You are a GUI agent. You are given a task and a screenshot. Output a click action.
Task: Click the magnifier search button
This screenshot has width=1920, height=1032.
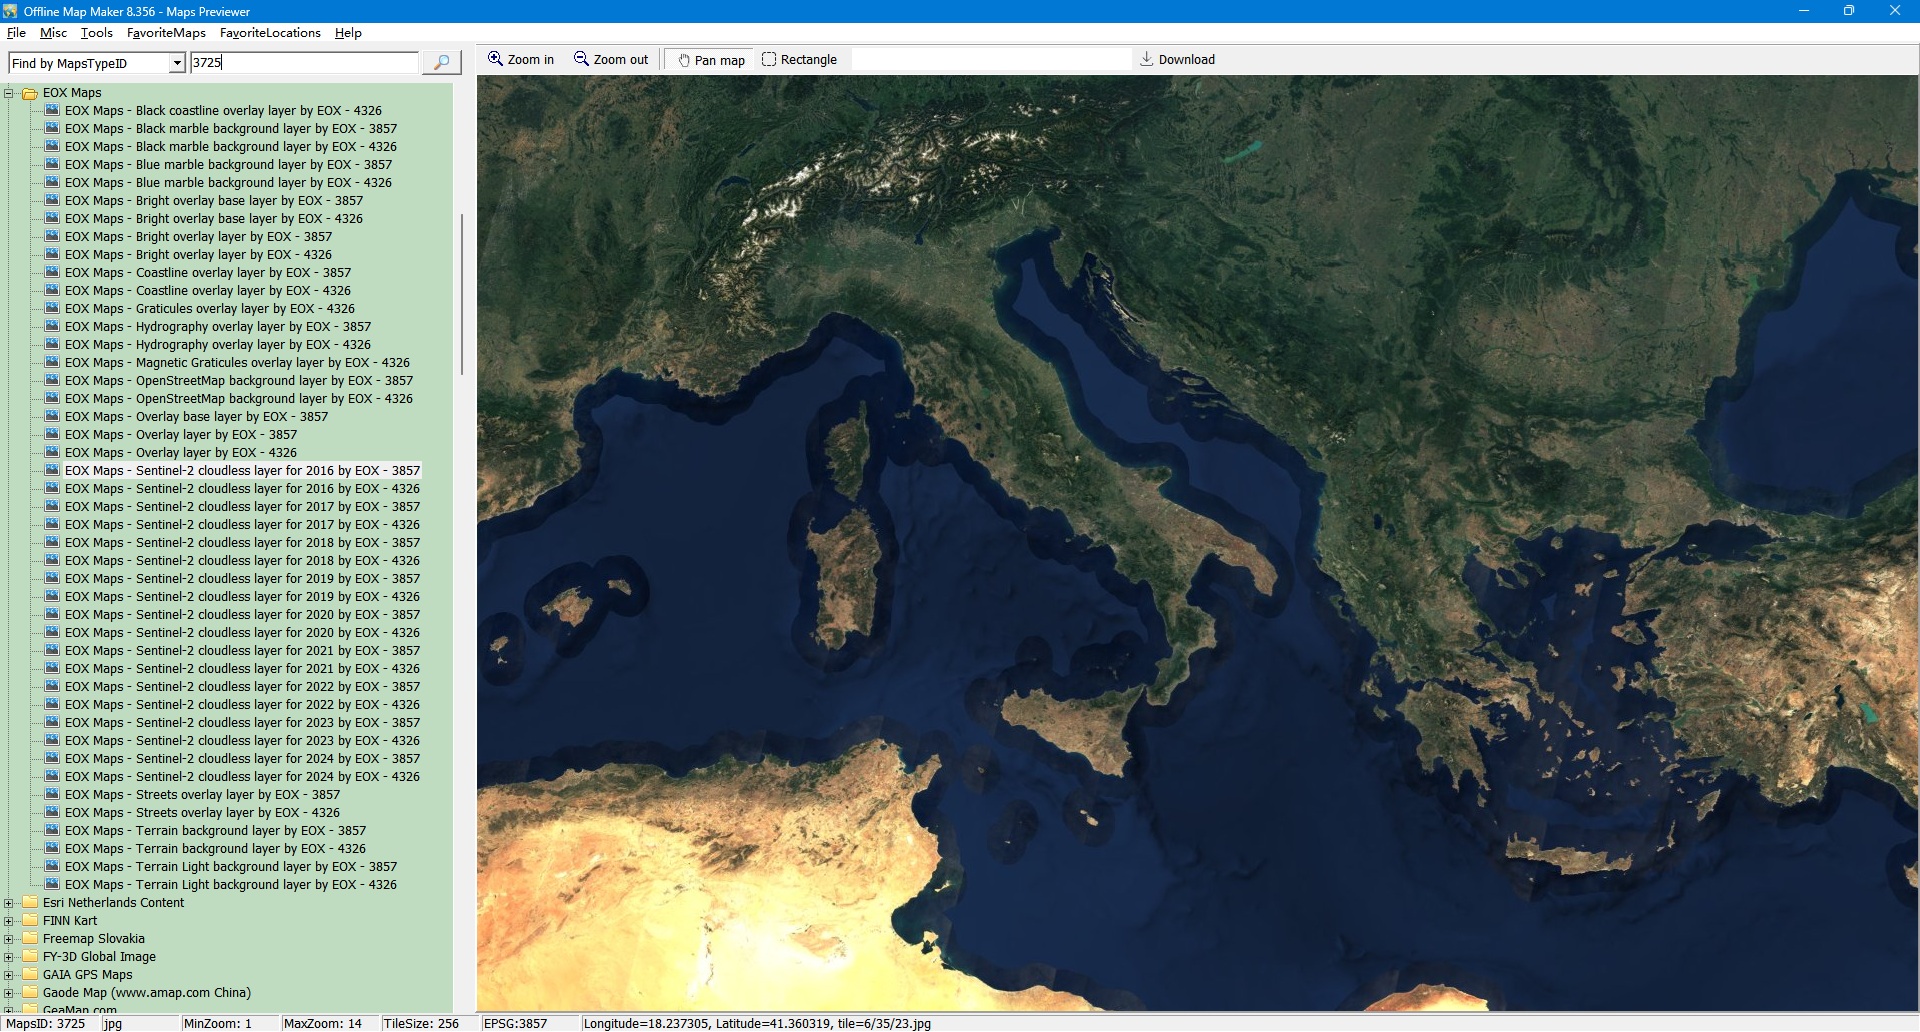pyautogui.click(x=441, y=63)
